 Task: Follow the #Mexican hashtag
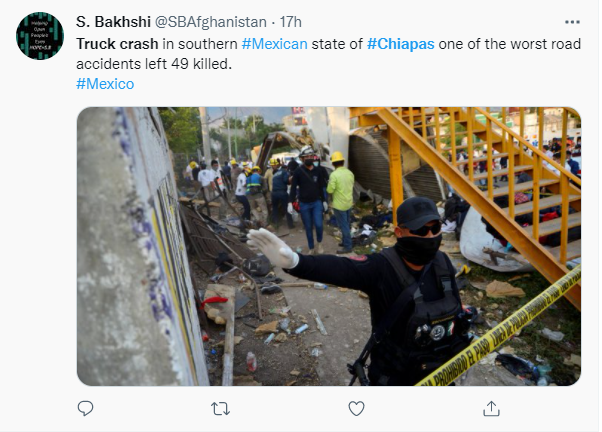pyautogui.click(x=275, y=44)
